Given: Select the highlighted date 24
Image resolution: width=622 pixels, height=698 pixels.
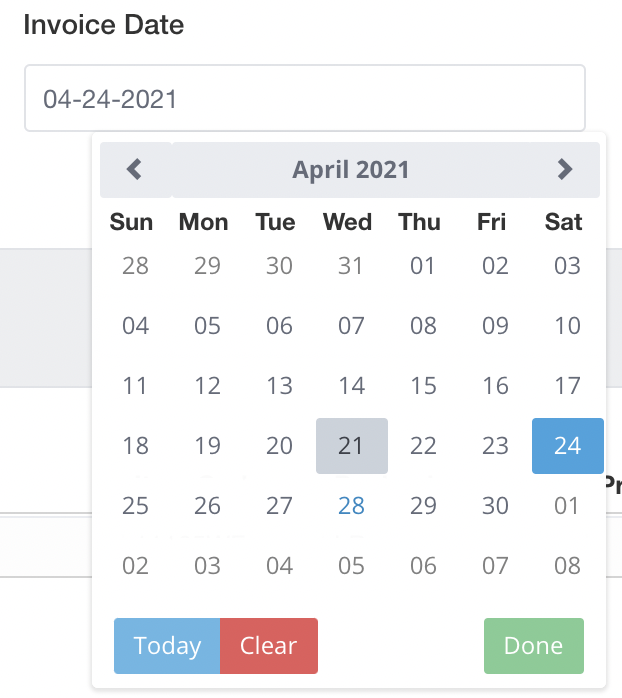Looking at the screenshot, I should [567, 446].
